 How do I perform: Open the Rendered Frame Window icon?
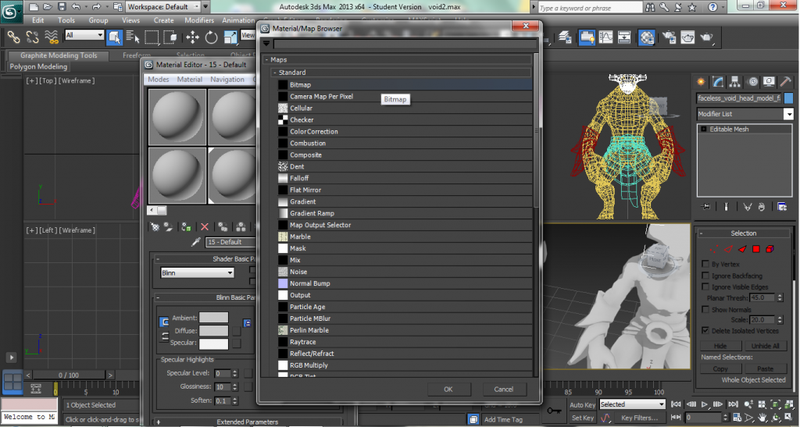pos(687,37)
